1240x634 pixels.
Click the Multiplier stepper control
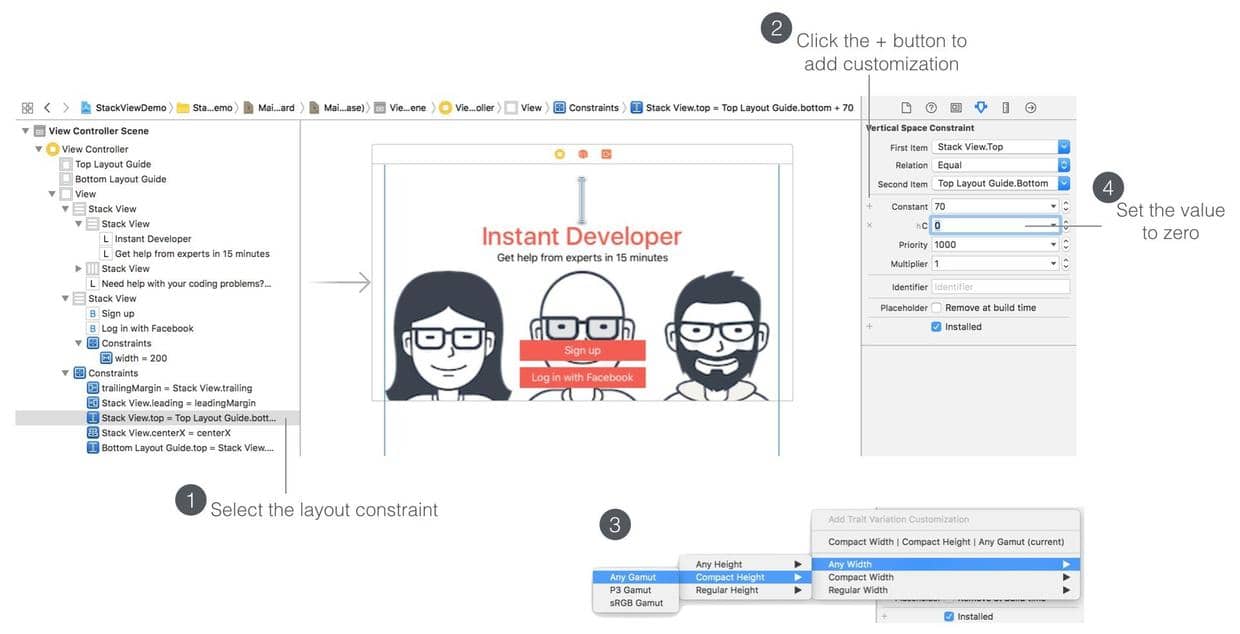click(1066, 264)
